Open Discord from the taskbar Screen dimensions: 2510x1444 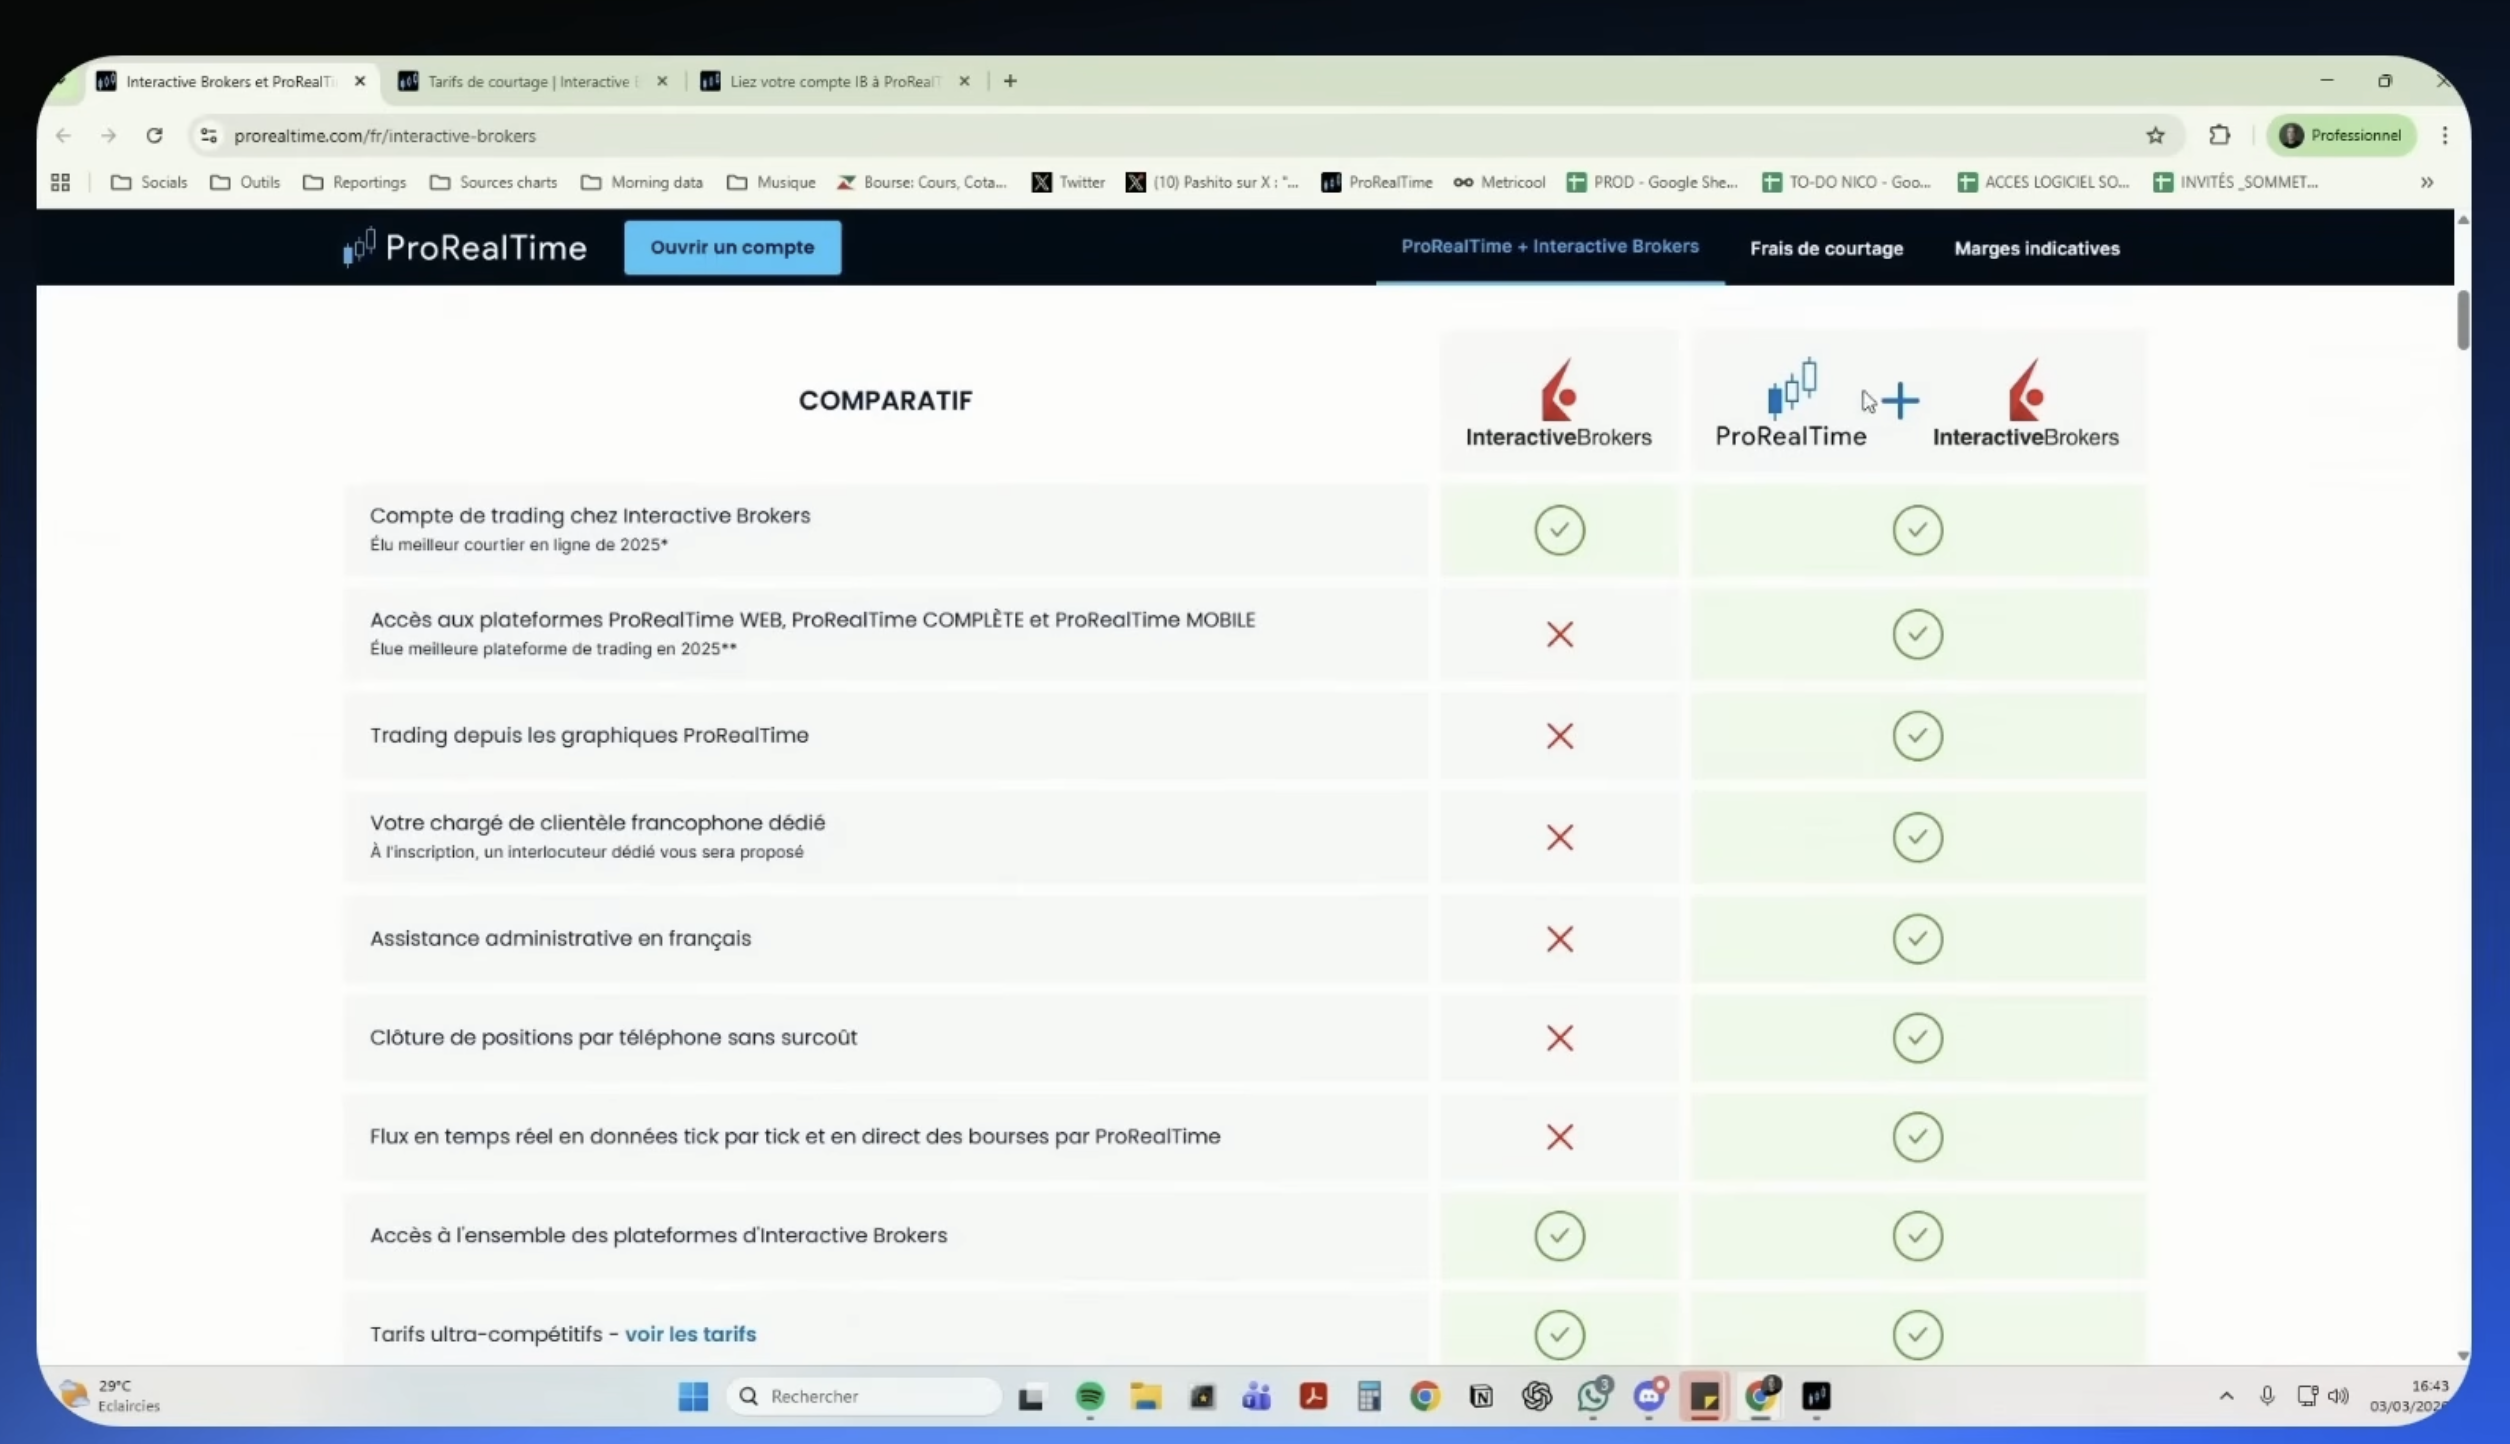pos(1649,1395)
